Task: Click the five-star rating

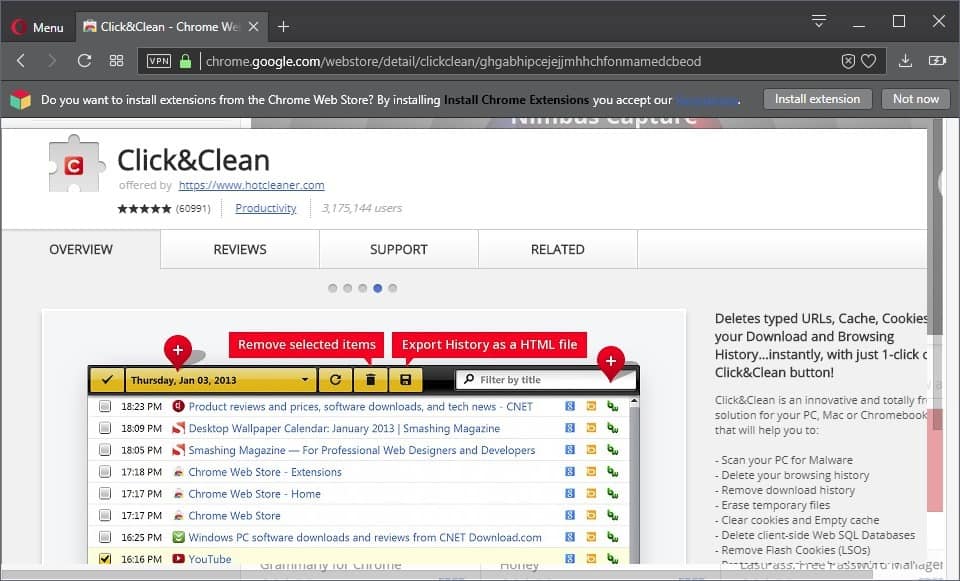Action: point(144,209)
